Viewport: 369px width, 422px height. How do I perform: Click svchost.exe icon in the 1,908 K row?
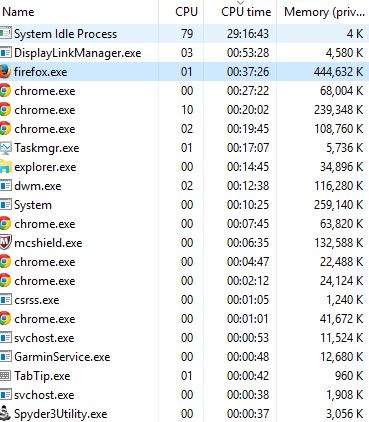pyautogui.click(x=5, y=394)
